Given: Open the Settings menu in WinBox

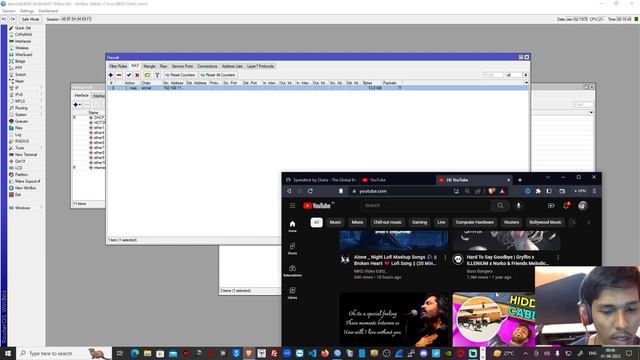Looking at the screenshot, I should pos(27,11).
